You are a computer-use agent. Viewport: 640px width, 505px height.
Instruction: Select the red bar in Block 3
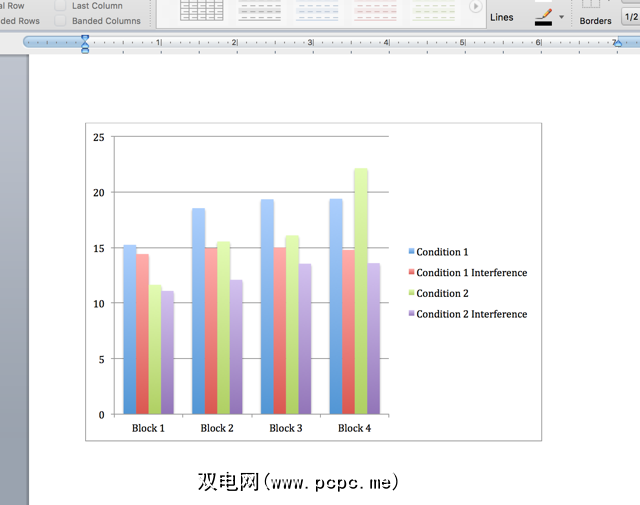click(x=280, y=331)
